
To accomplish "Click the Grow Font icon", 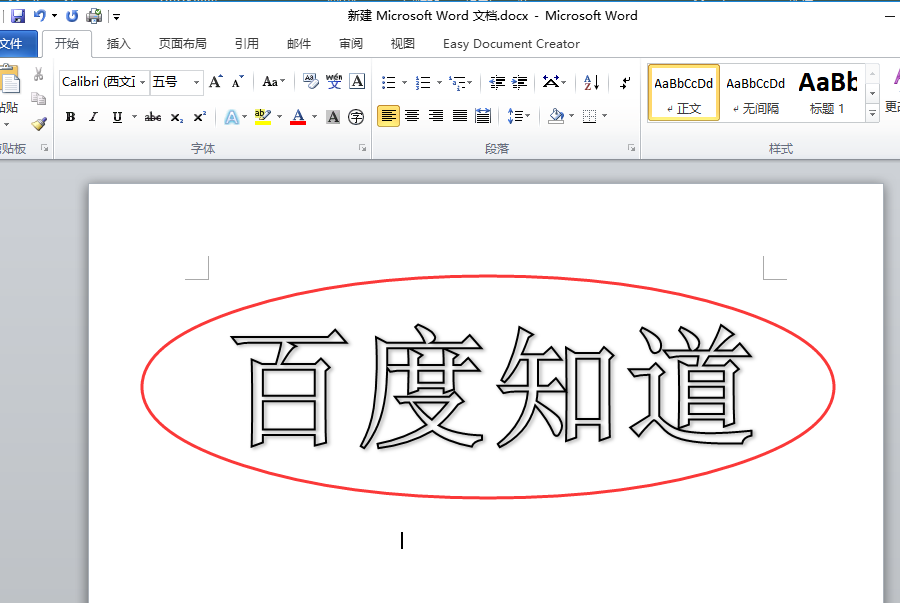I will pyautogui.click(x=215, y=82).
